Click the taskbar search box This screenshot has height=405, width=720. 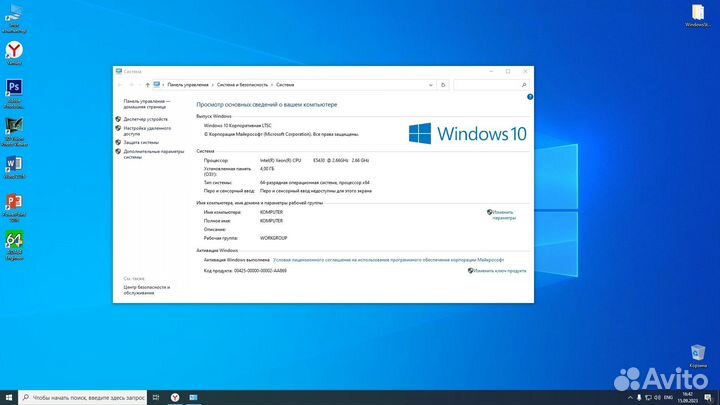point(83,397)
